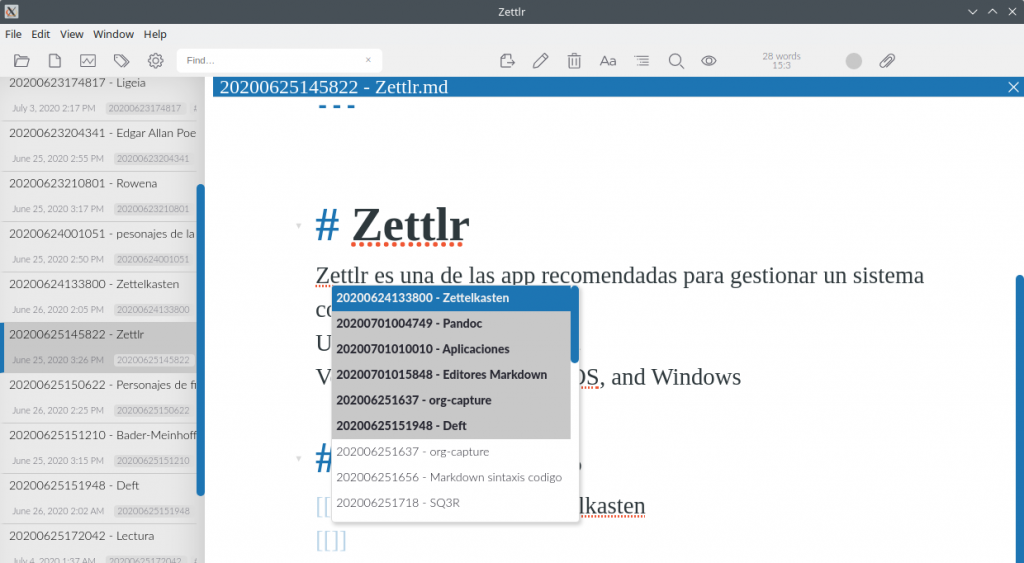Open the Personajes de fi note
This screenshot has width=1024, height=563.
click(98, 397)
